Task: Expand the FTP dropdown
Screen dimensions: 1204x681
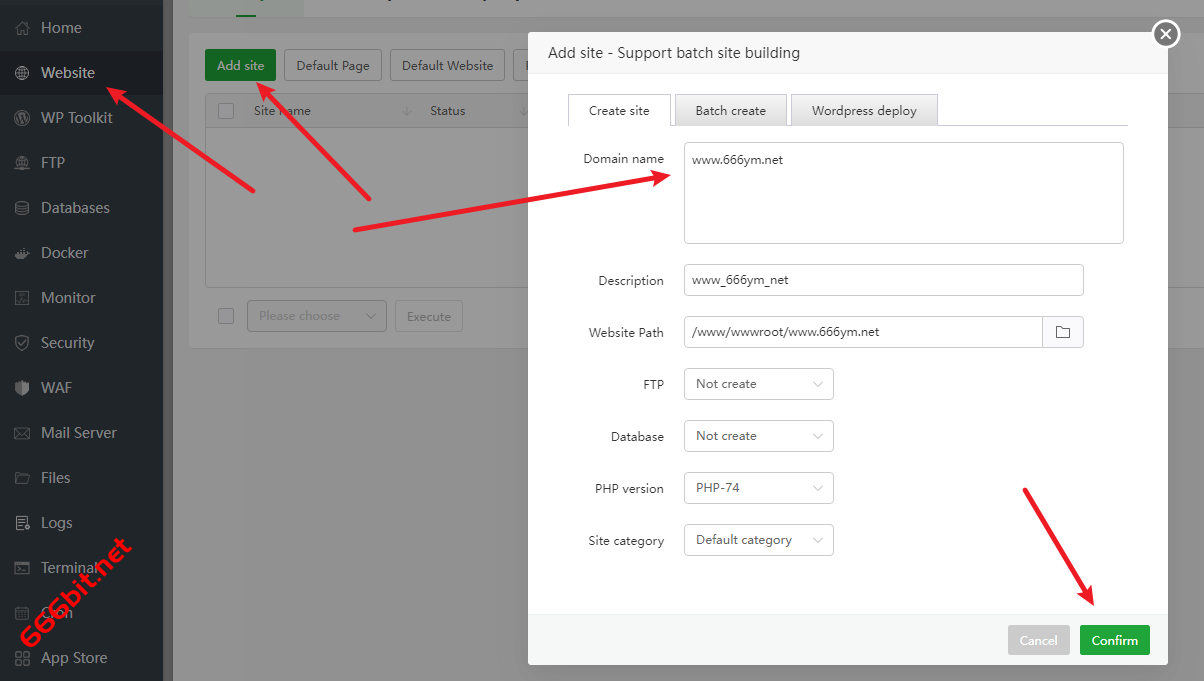Action: click(758, 384)
